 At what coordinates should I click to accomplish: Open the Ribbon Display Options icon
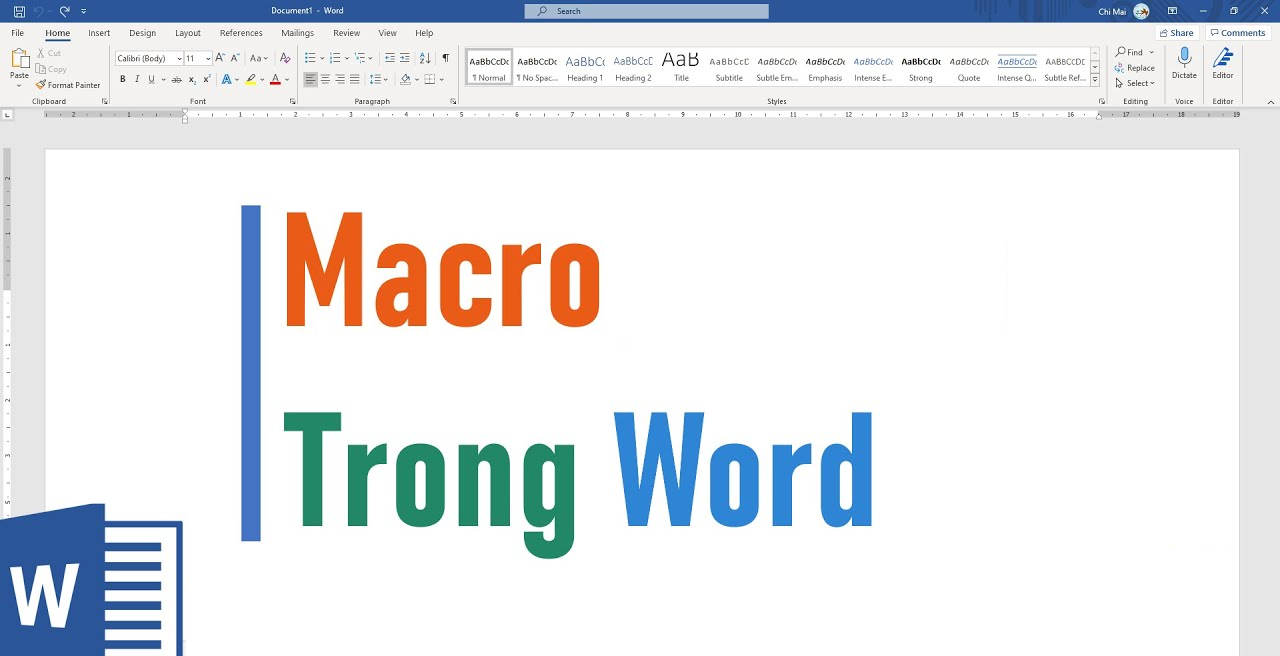pyautogui.click(x=1172, y=11)
